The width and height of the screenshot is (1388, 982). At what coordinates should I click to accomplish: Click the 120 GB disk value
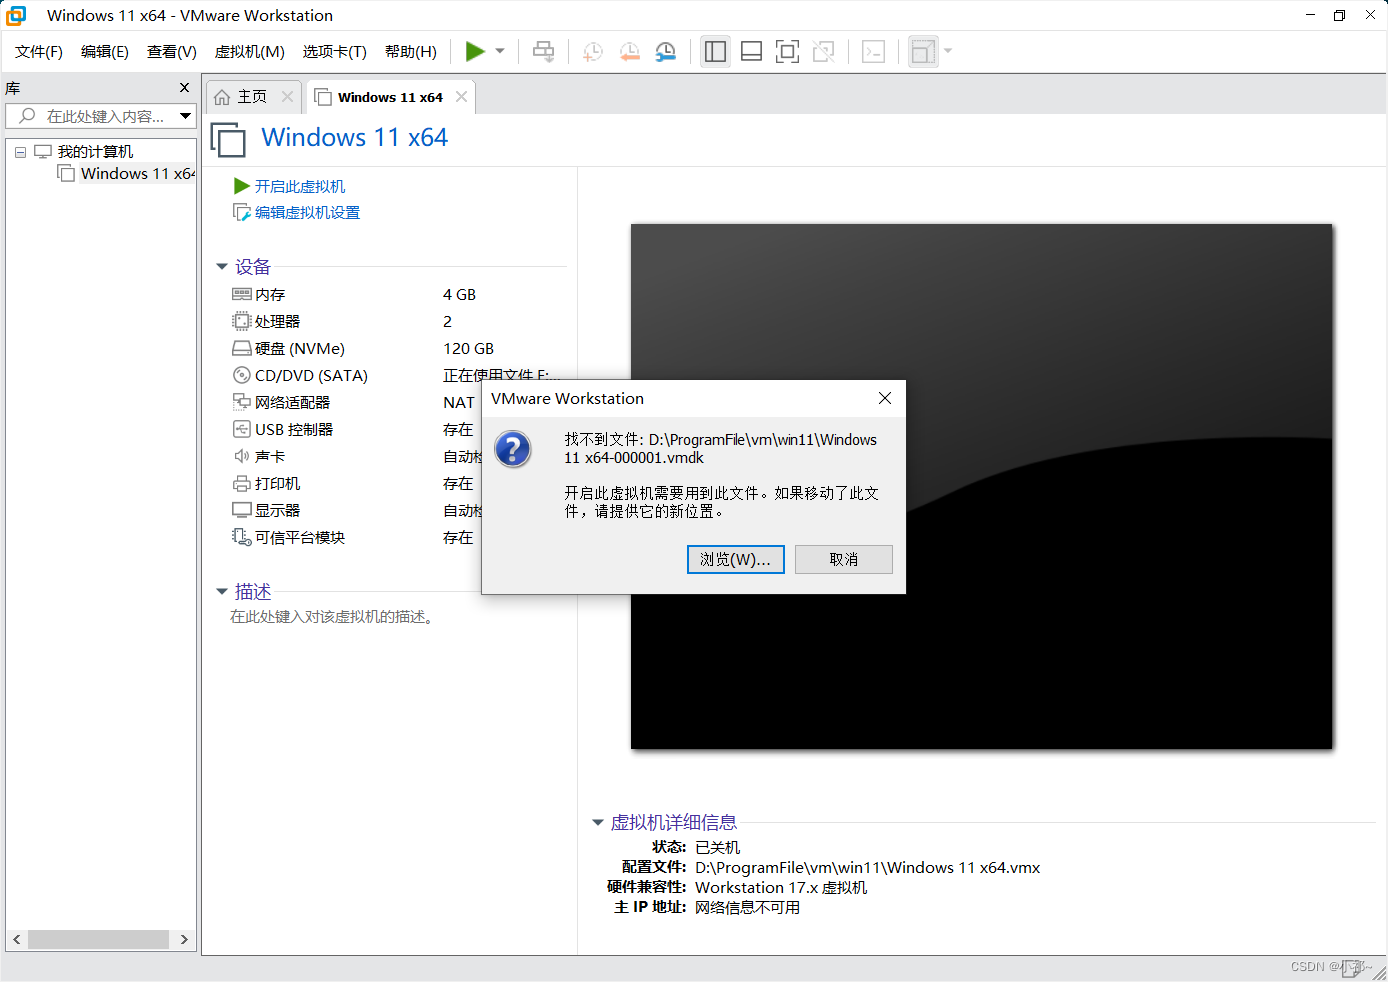click(x=468, y=348)
